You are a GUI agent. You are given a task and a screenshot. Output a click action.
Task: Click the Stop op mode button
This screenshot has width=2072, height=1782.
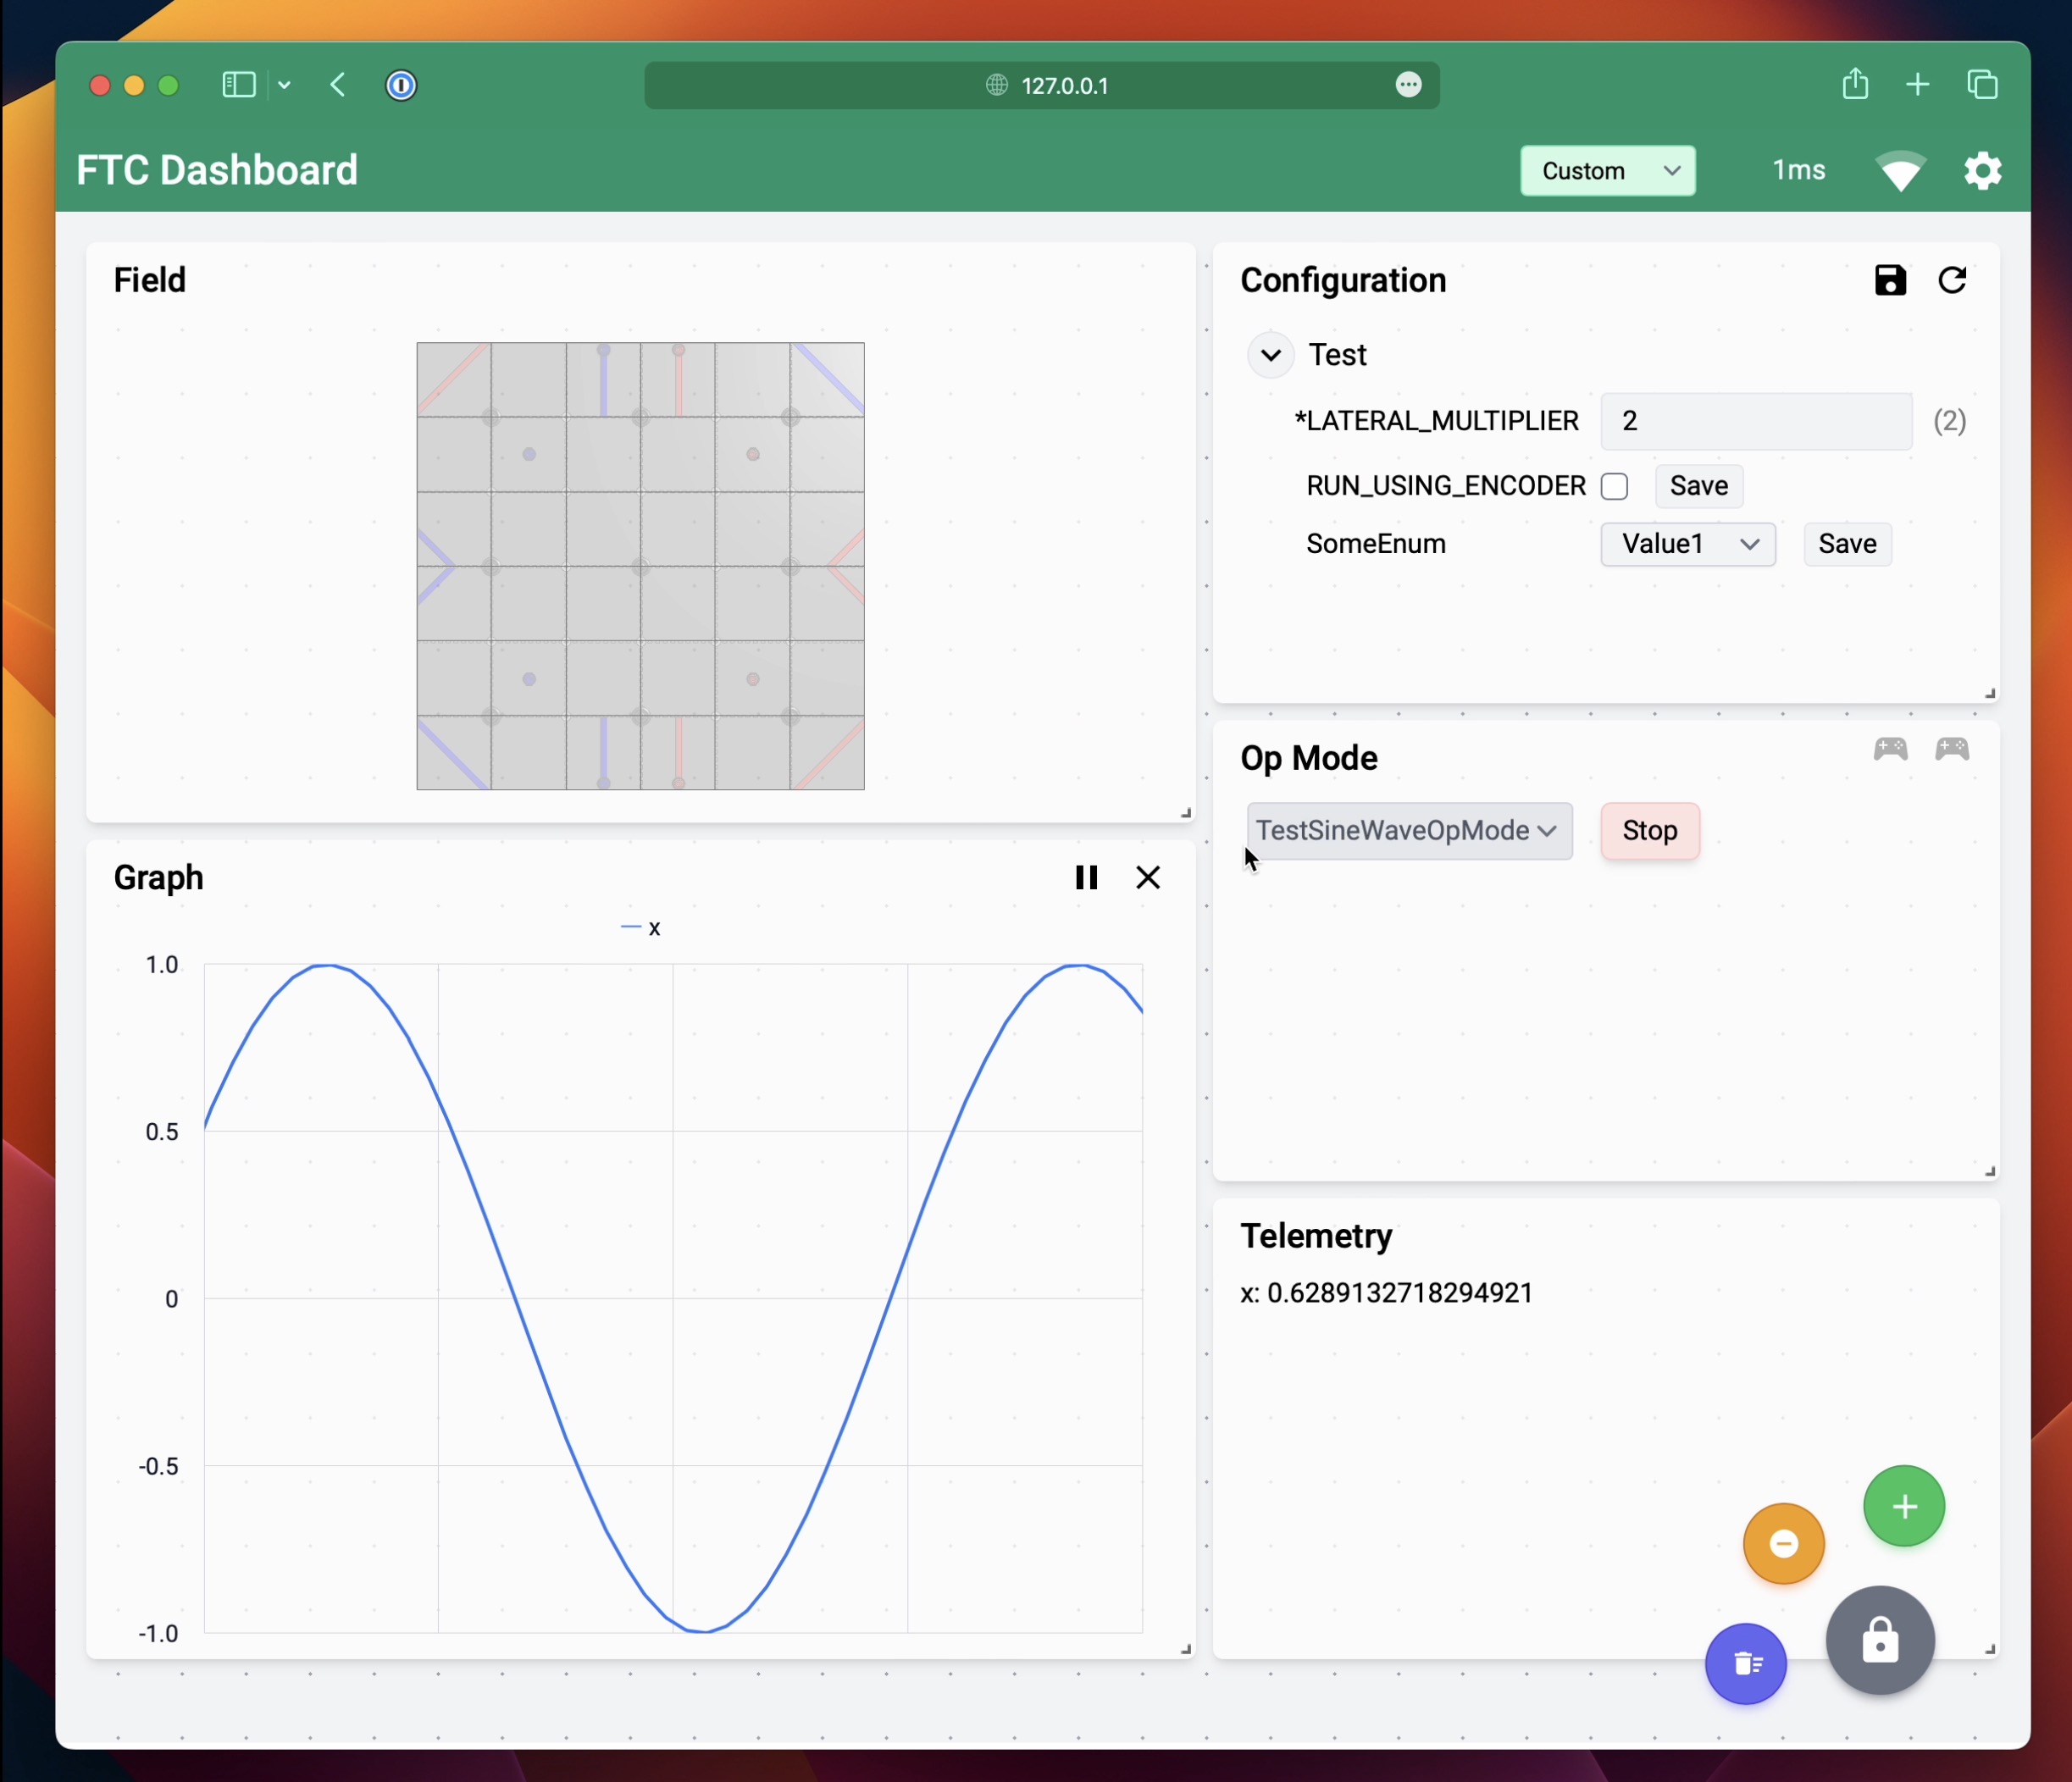pyautogui.click(x=1649, y=829)
